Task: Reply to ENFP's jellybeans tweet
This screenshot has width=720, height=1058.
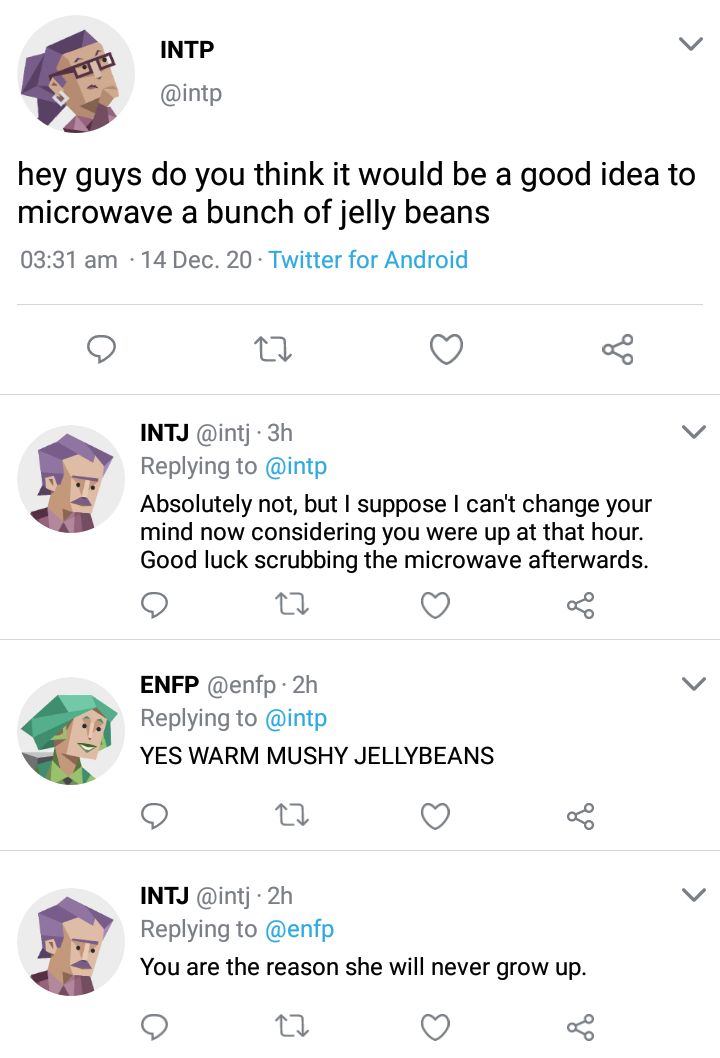Action: 154,817
